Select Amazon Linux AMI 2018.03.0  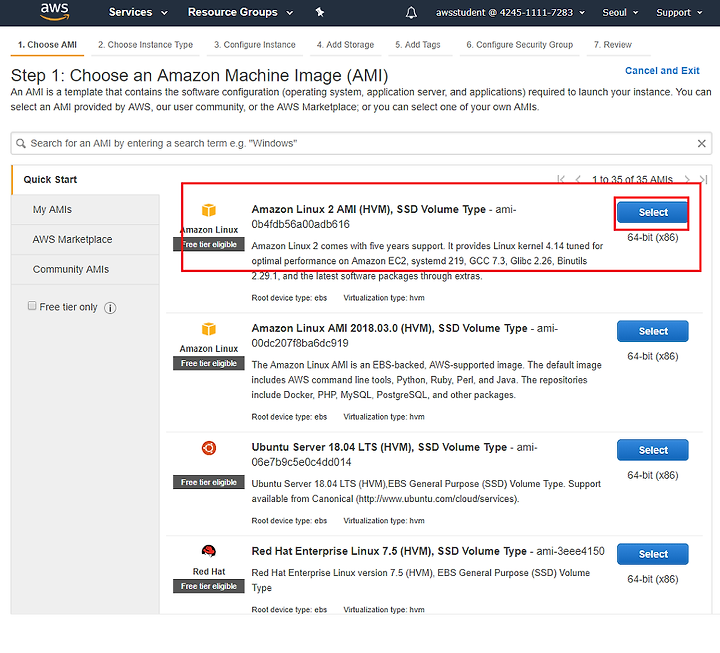pos(652,331)
